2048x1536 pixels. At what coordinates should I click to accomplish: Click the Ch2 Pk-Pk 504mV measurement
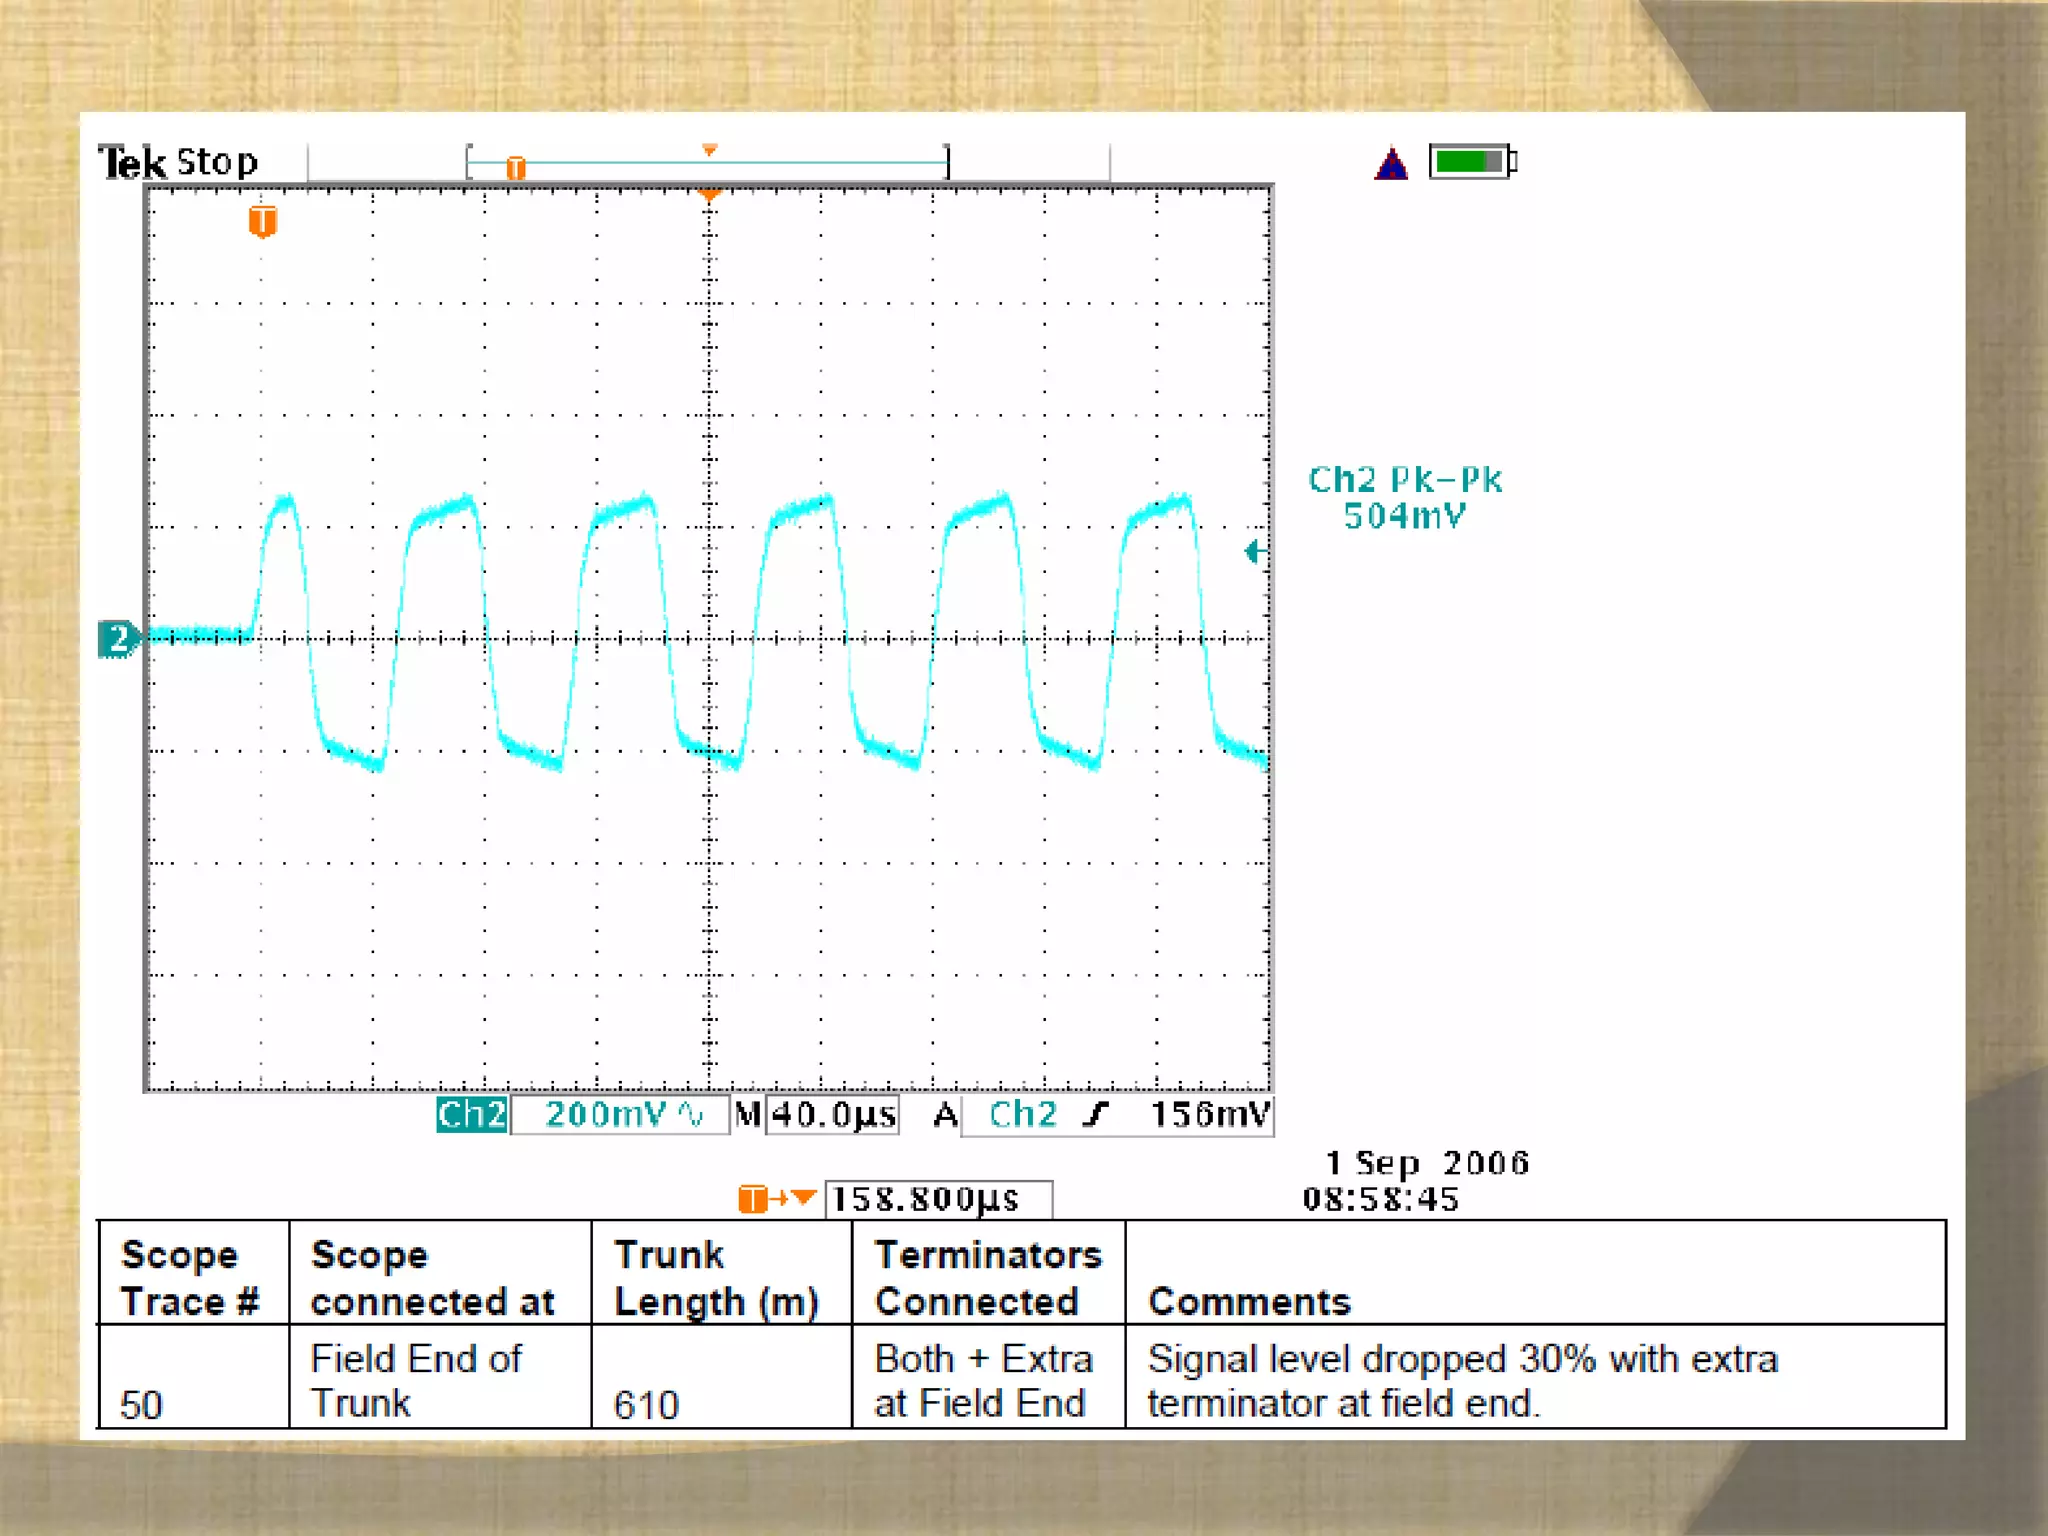[1405, 497]
